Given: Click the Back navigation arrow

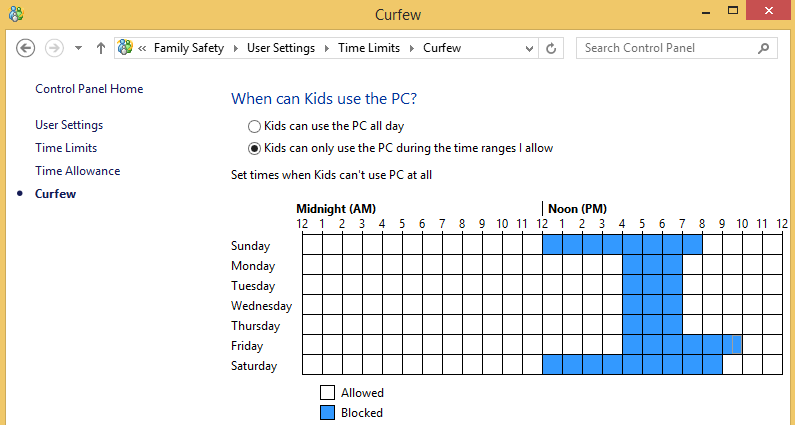Looking at the screenshot, I should pyautogui.click(x=25, y=48).
